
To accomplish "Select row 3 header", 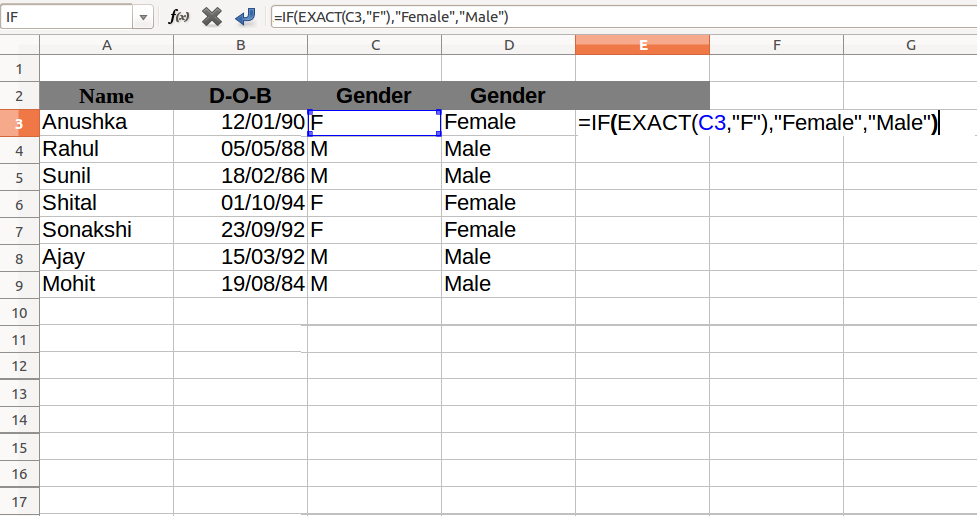I will click(19, 123).
